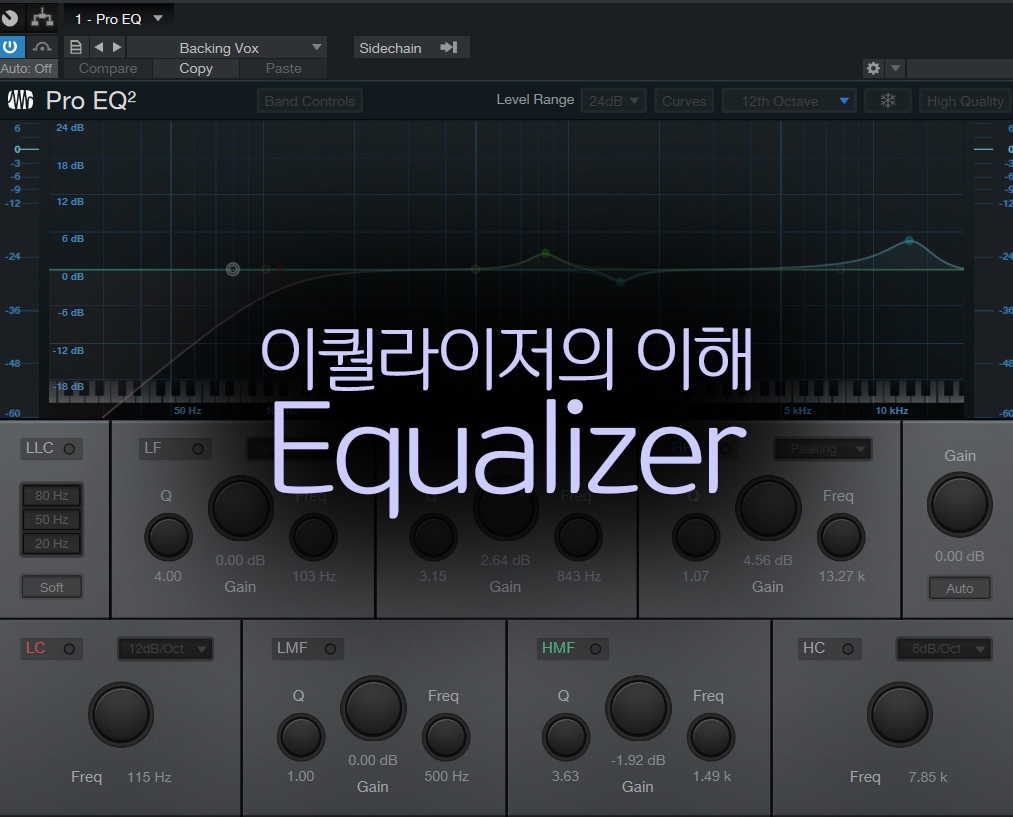The height and width of the screenshot is (817, 1013).
Task: Select the LLC band node on curve
Action: point(233,269)
